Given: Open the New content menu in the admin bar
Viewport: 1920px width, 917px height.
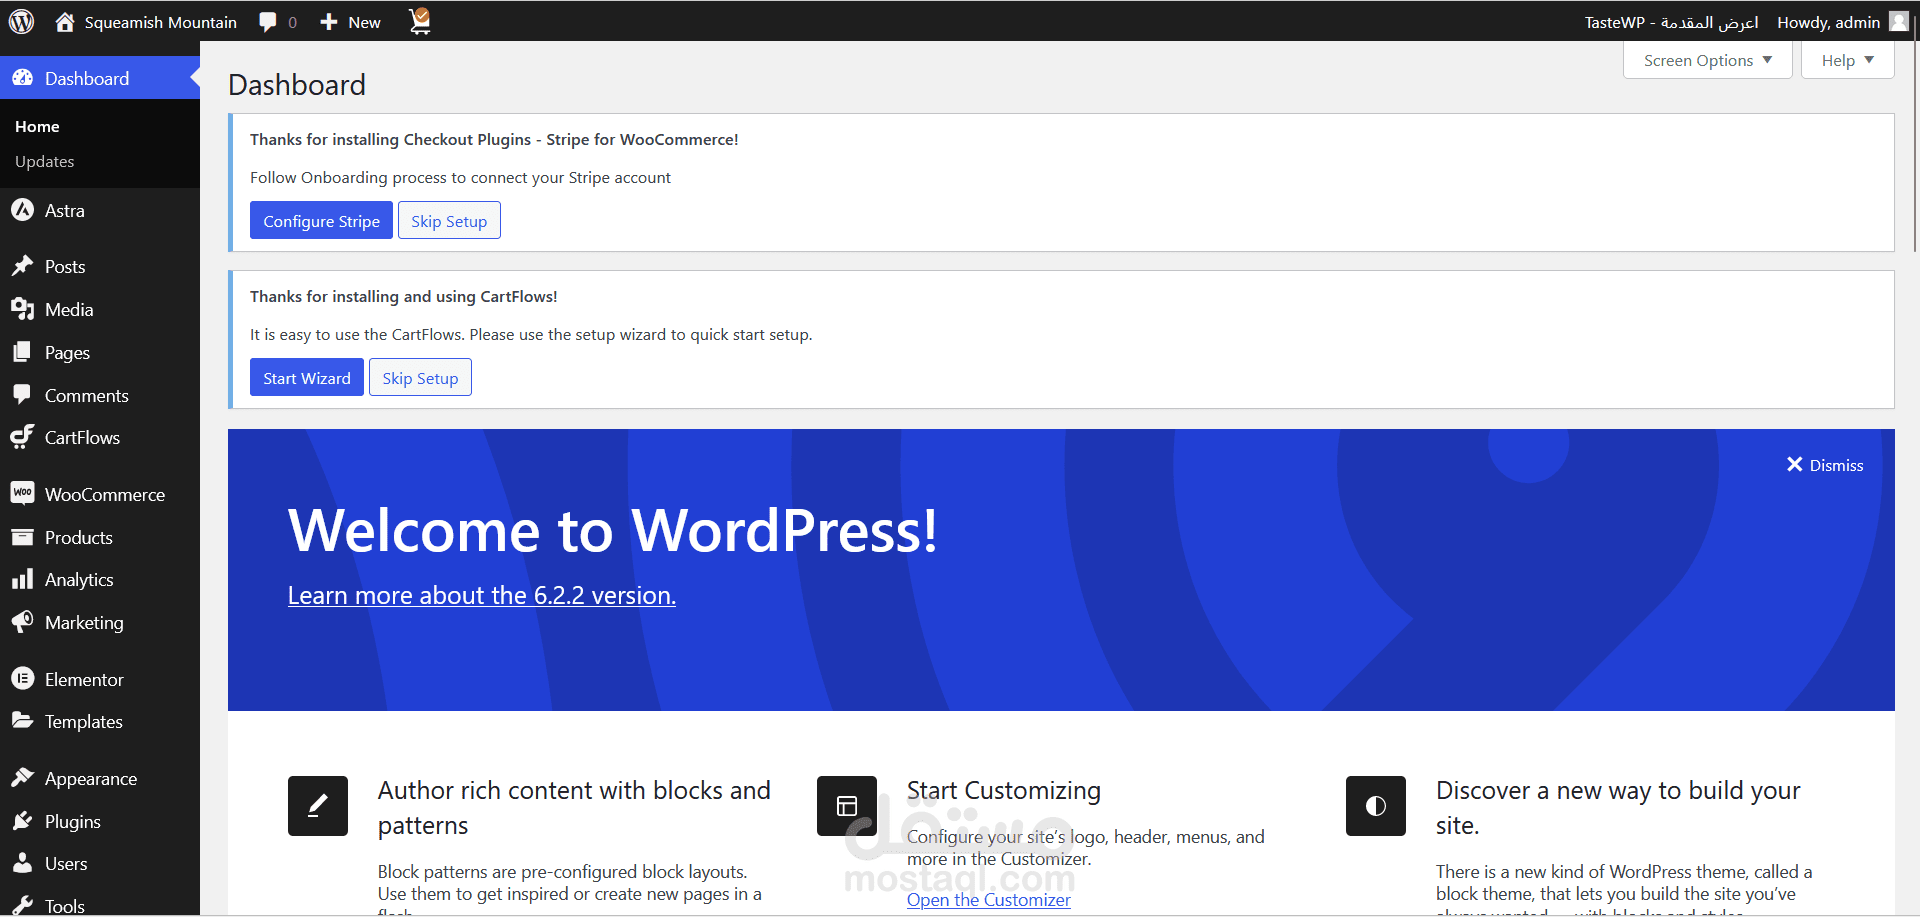Looking at the screenshot, I should [350, 22].
